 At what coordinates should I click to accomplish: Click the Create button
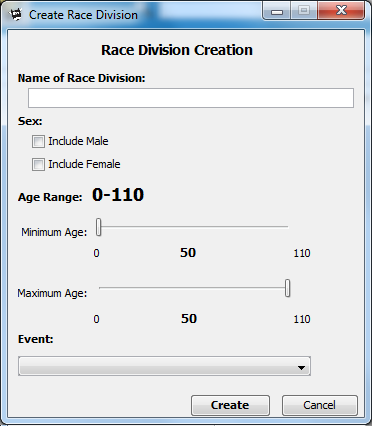point(230,405)
